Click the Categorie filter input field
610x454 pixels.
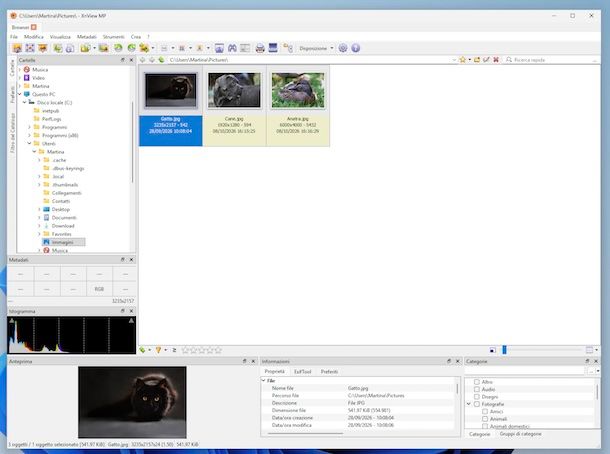click(x=526, y=371)
